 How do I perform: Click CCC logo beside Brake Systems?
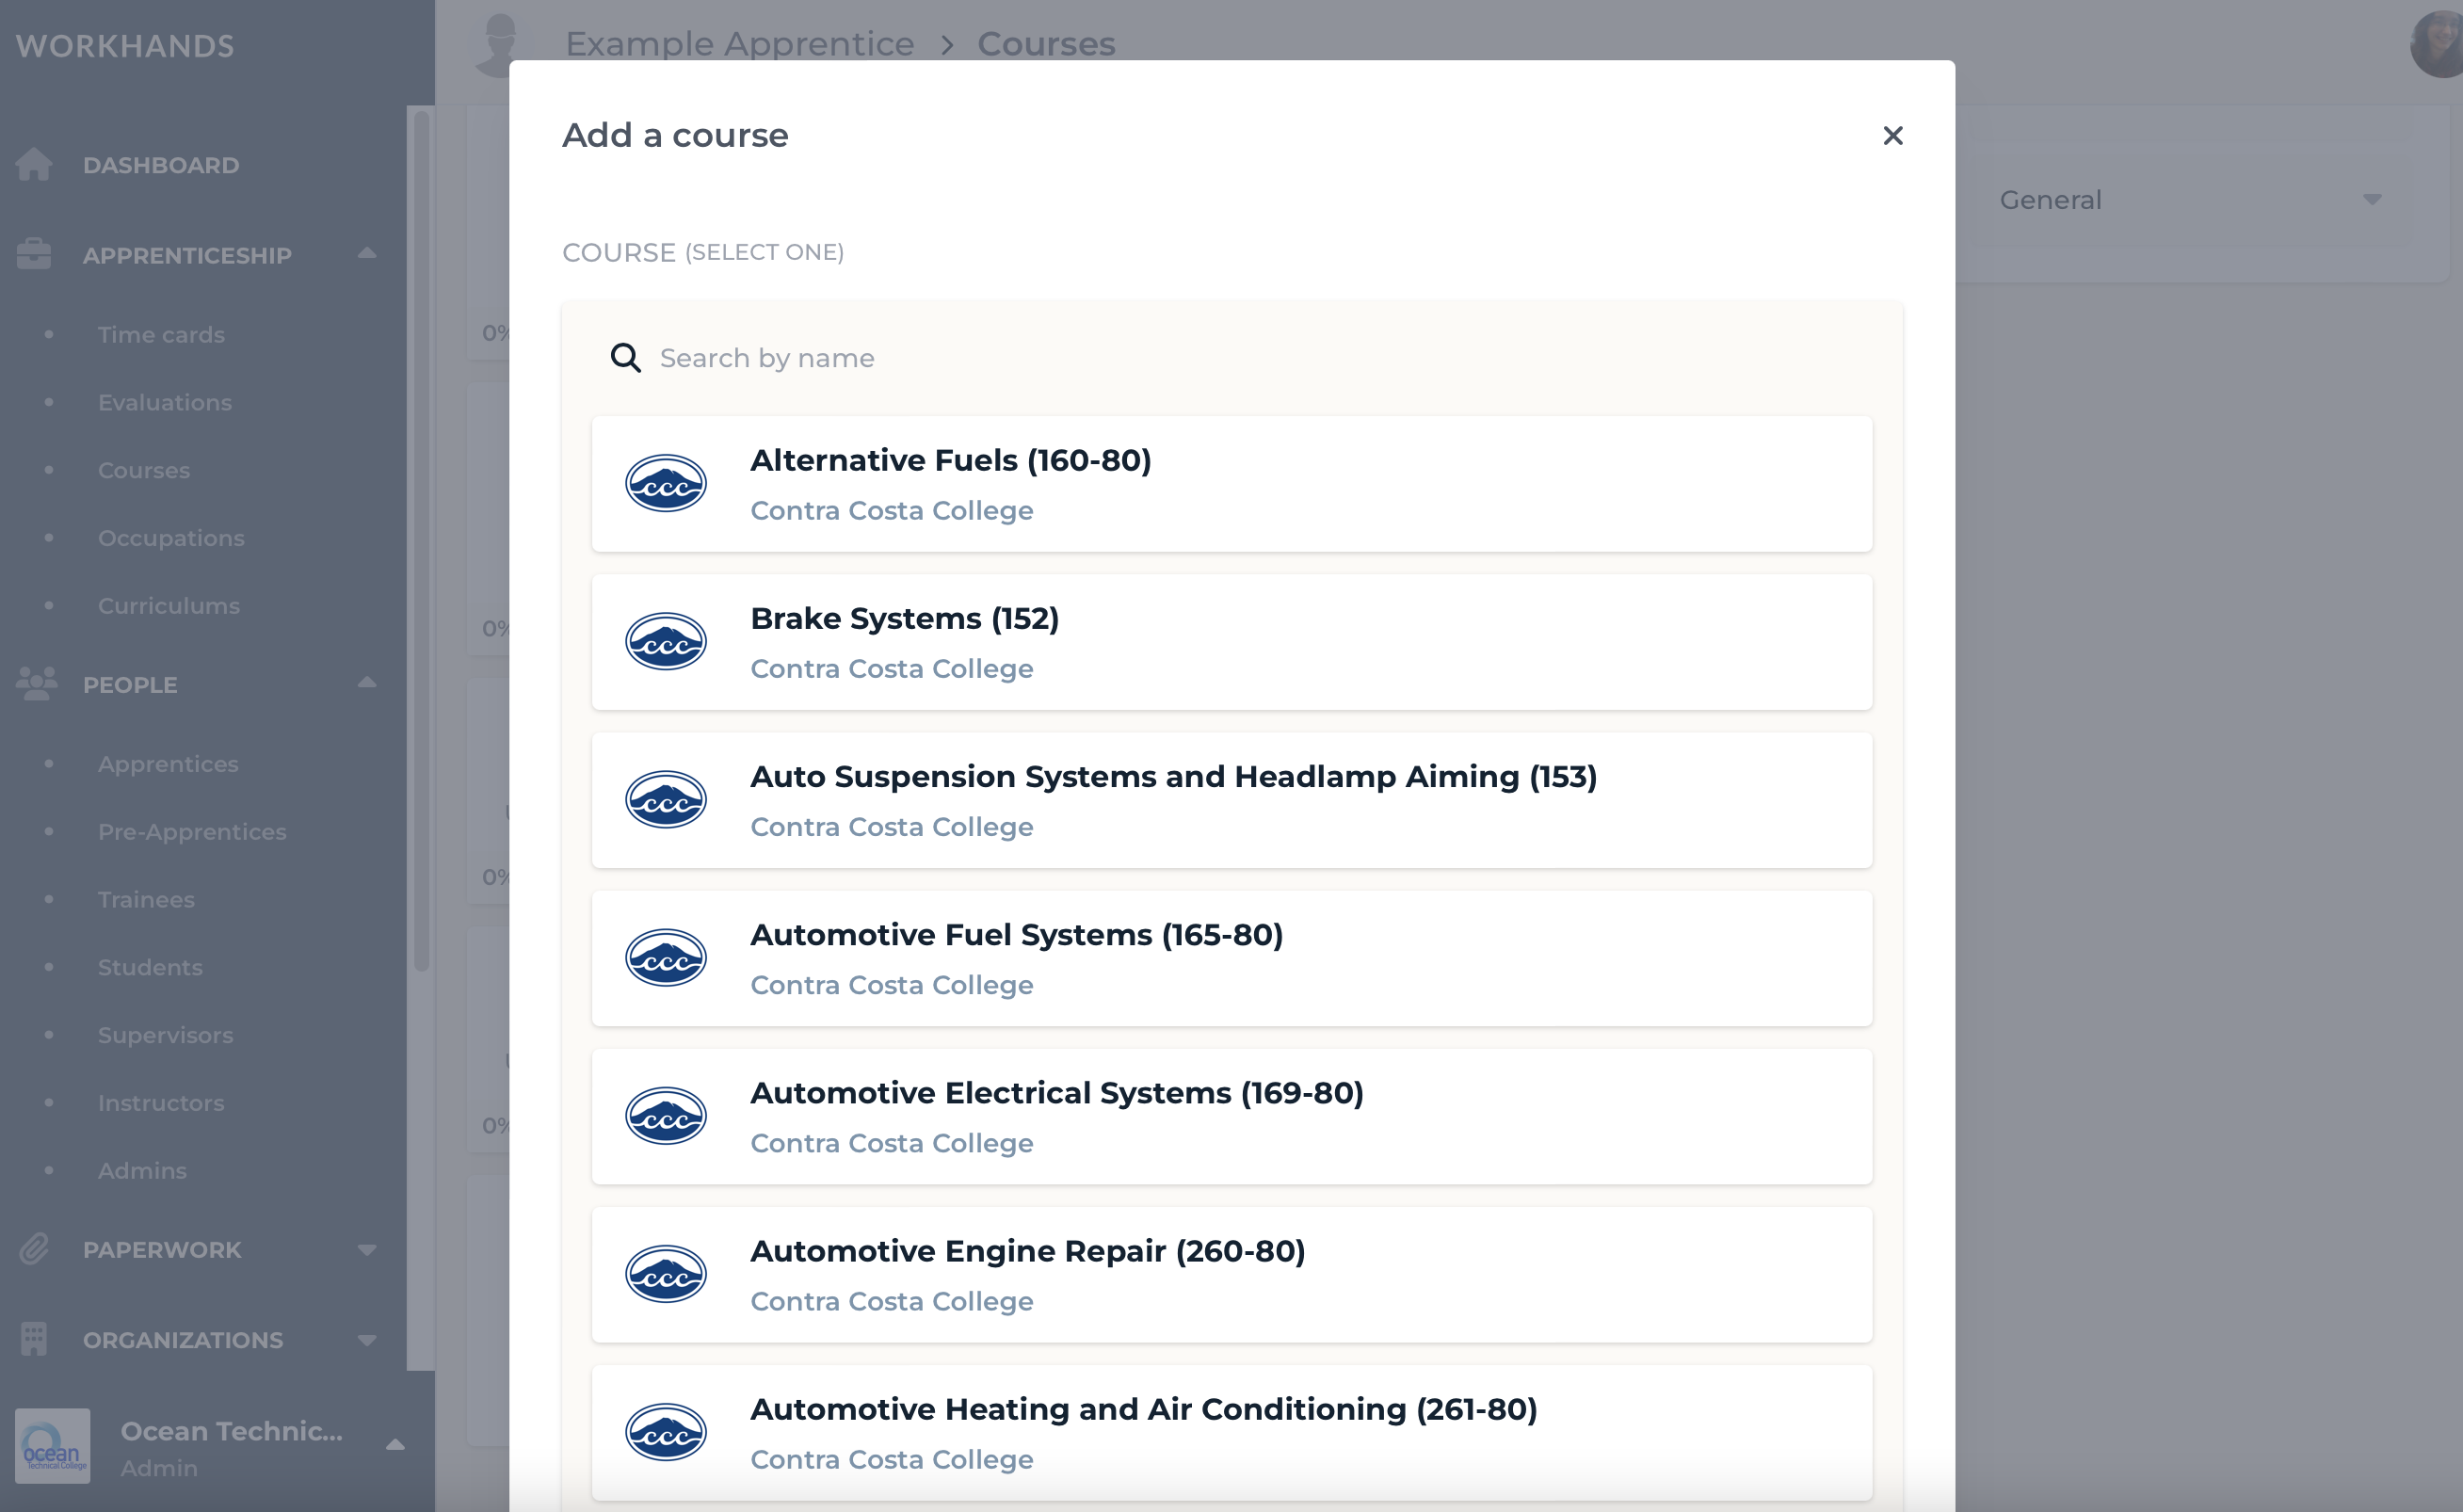click(666, 642)
